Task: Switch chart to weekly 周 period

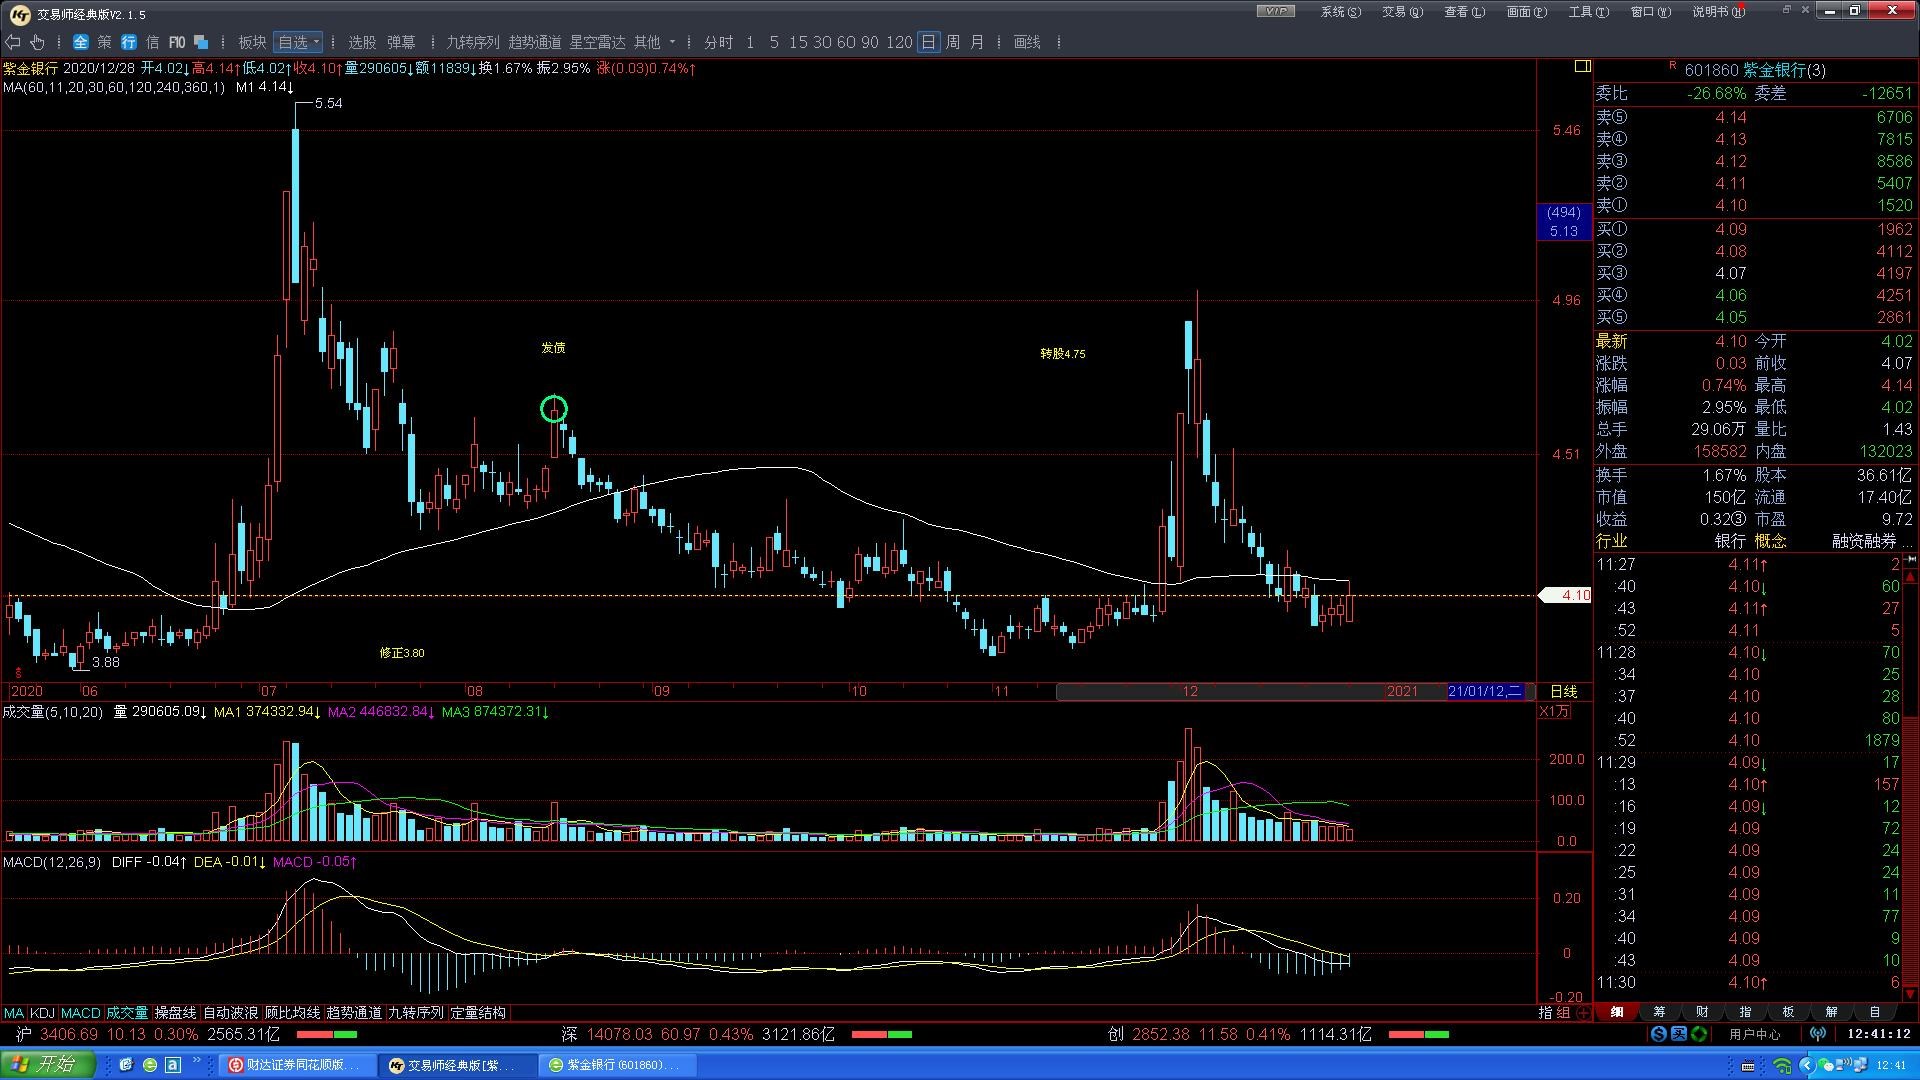Action: [x=953, y=42]
